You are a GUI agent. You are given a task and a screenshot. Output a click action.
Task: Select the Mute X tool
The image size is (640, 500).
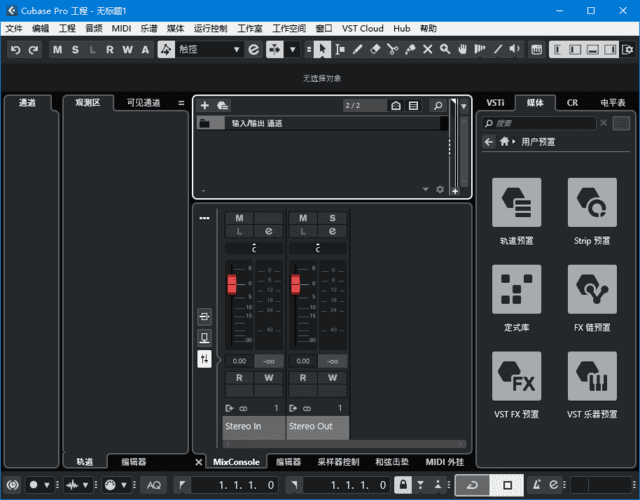(x=427, y=50)
